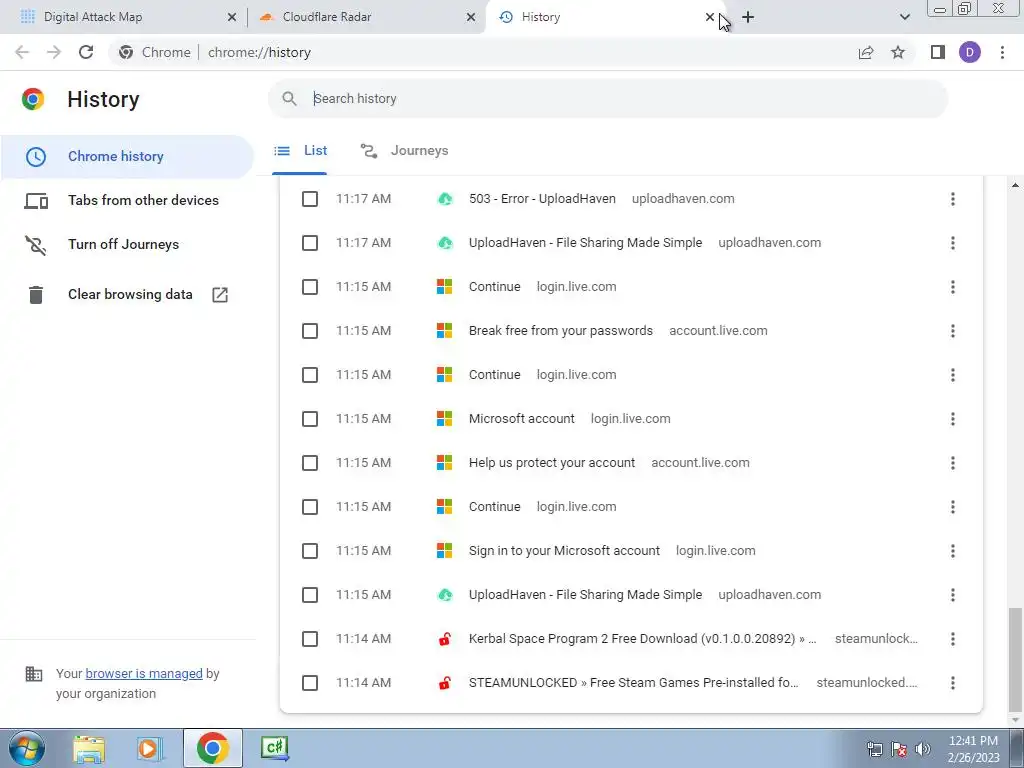Open actions menu for Microsoft account entry
1024x768 pixels.
click(953, 419)
